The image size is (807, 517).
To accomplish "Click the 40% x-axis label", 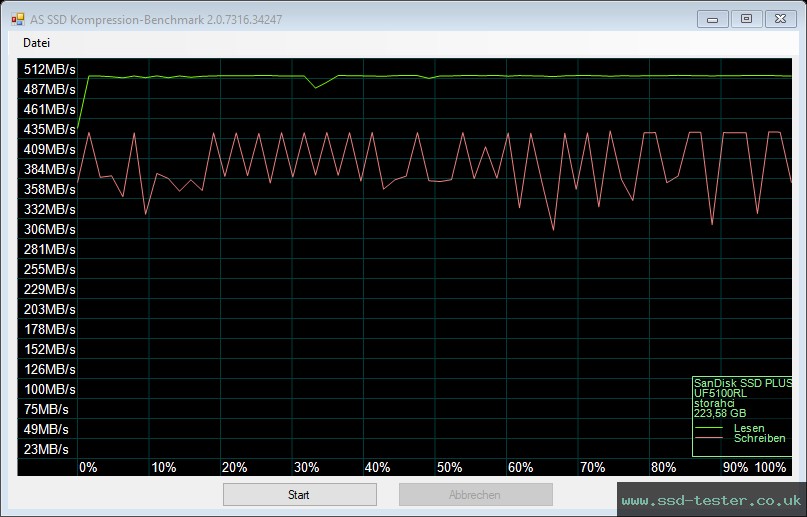I will (378, 468).
